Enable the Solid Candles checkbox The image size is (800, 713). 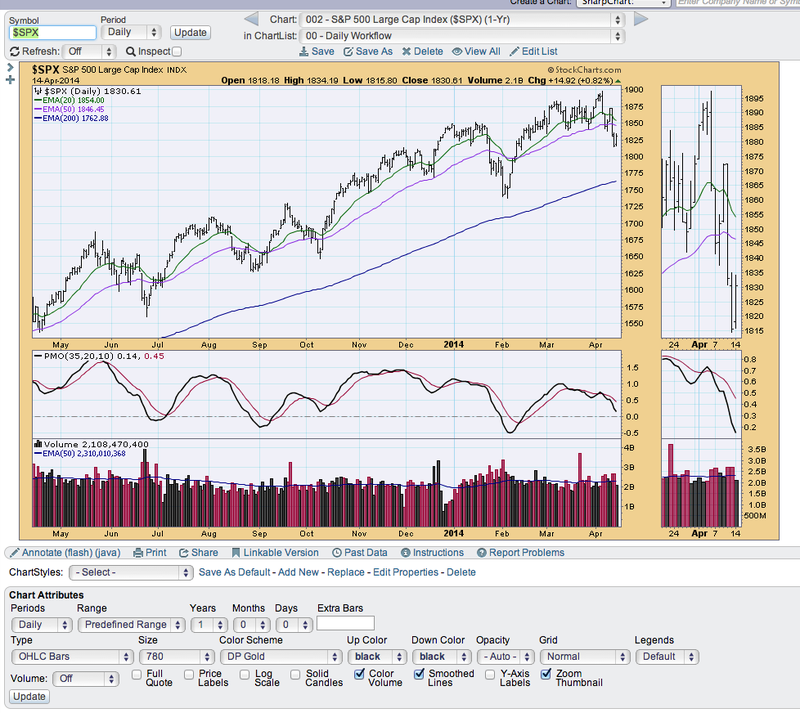coord(295,675)
